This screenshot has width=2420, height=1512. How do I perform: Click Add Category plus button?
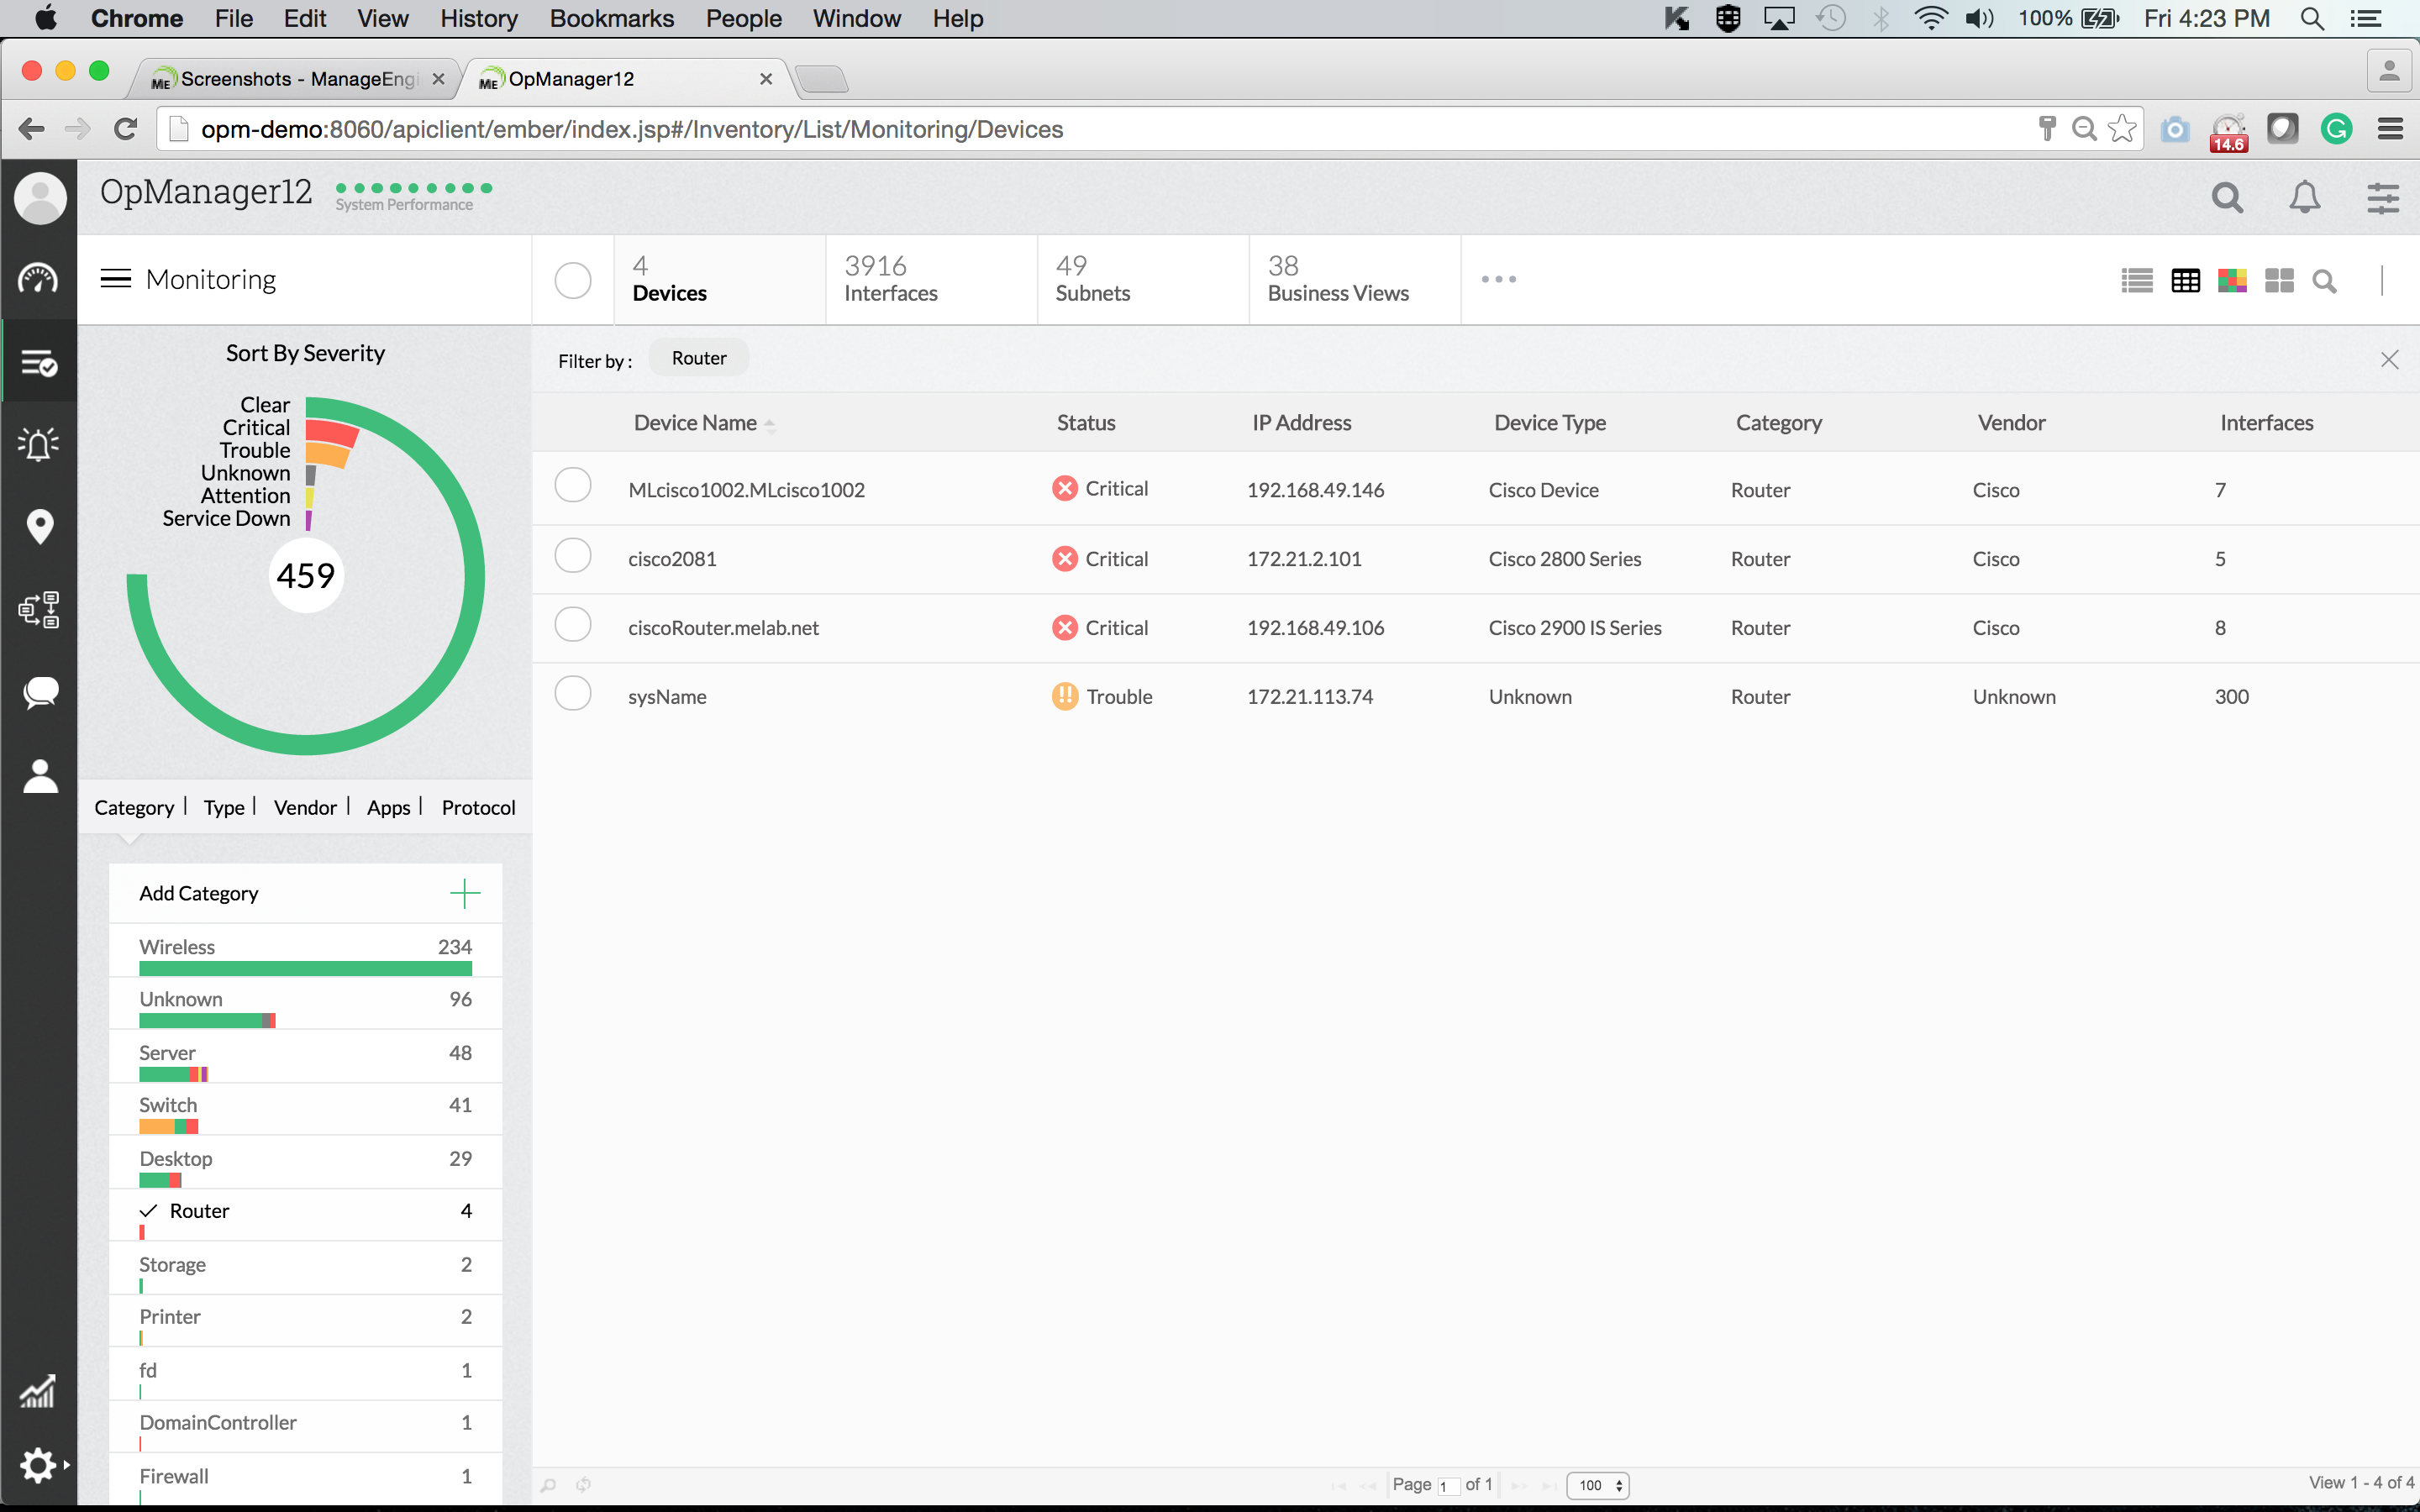pos(465,893)
